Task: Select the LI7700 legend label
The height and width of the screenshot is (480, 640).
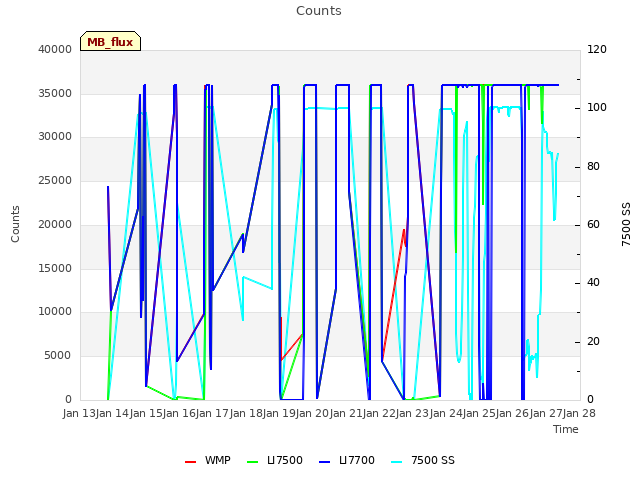Action: [357, 460]
